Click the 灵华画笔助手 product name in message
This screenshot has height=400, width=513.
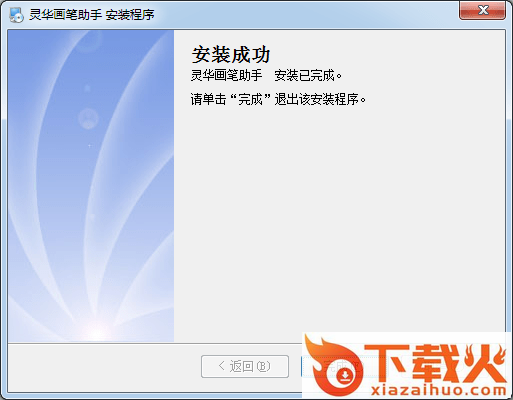tap(226, 76)
